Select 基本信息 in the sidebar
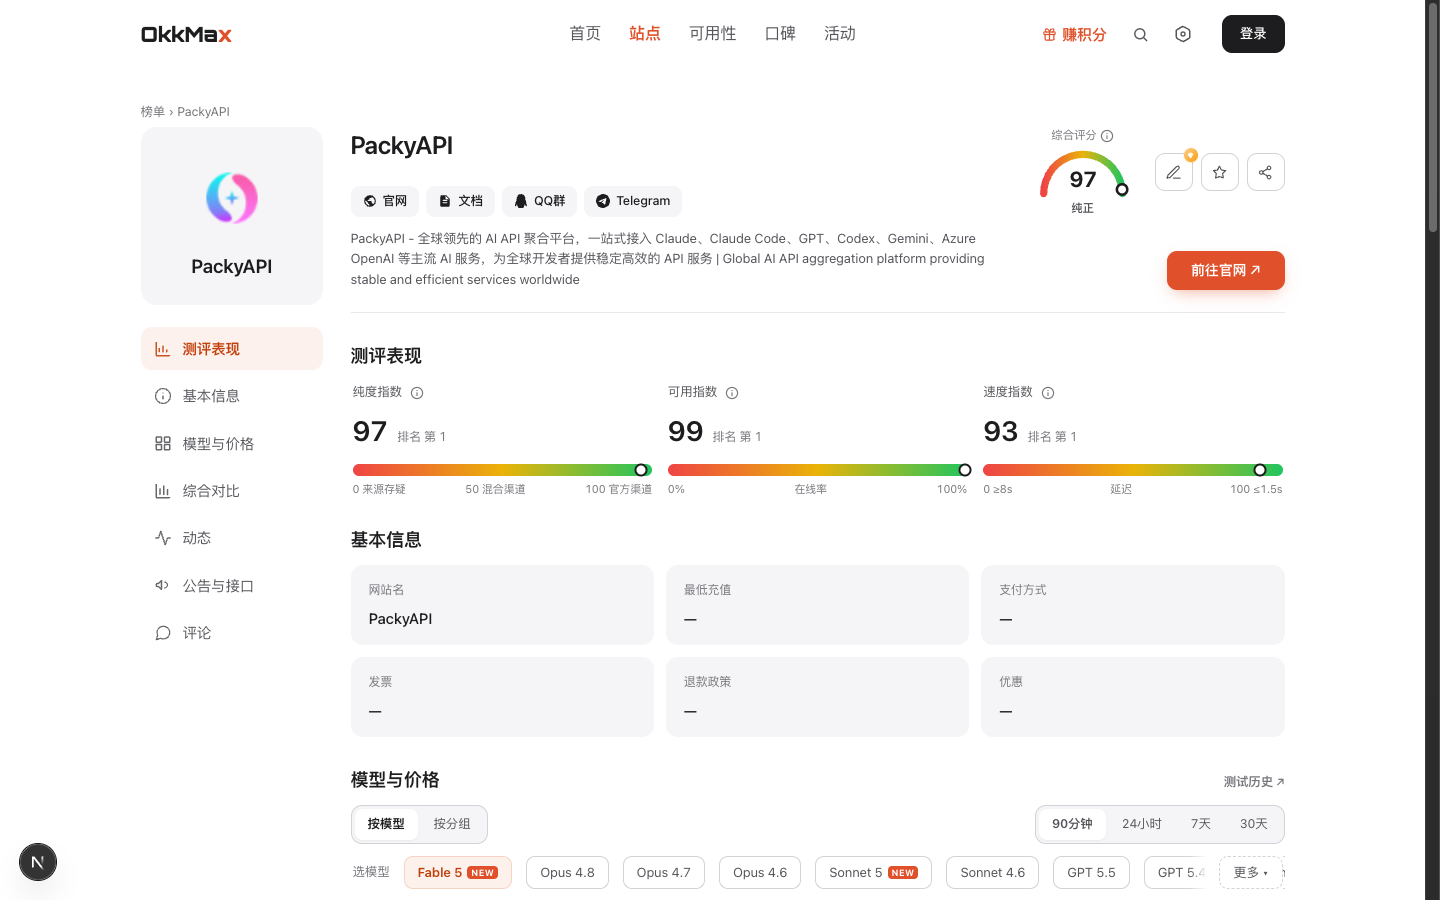1440x900 pixels. [x=232, y=396]
